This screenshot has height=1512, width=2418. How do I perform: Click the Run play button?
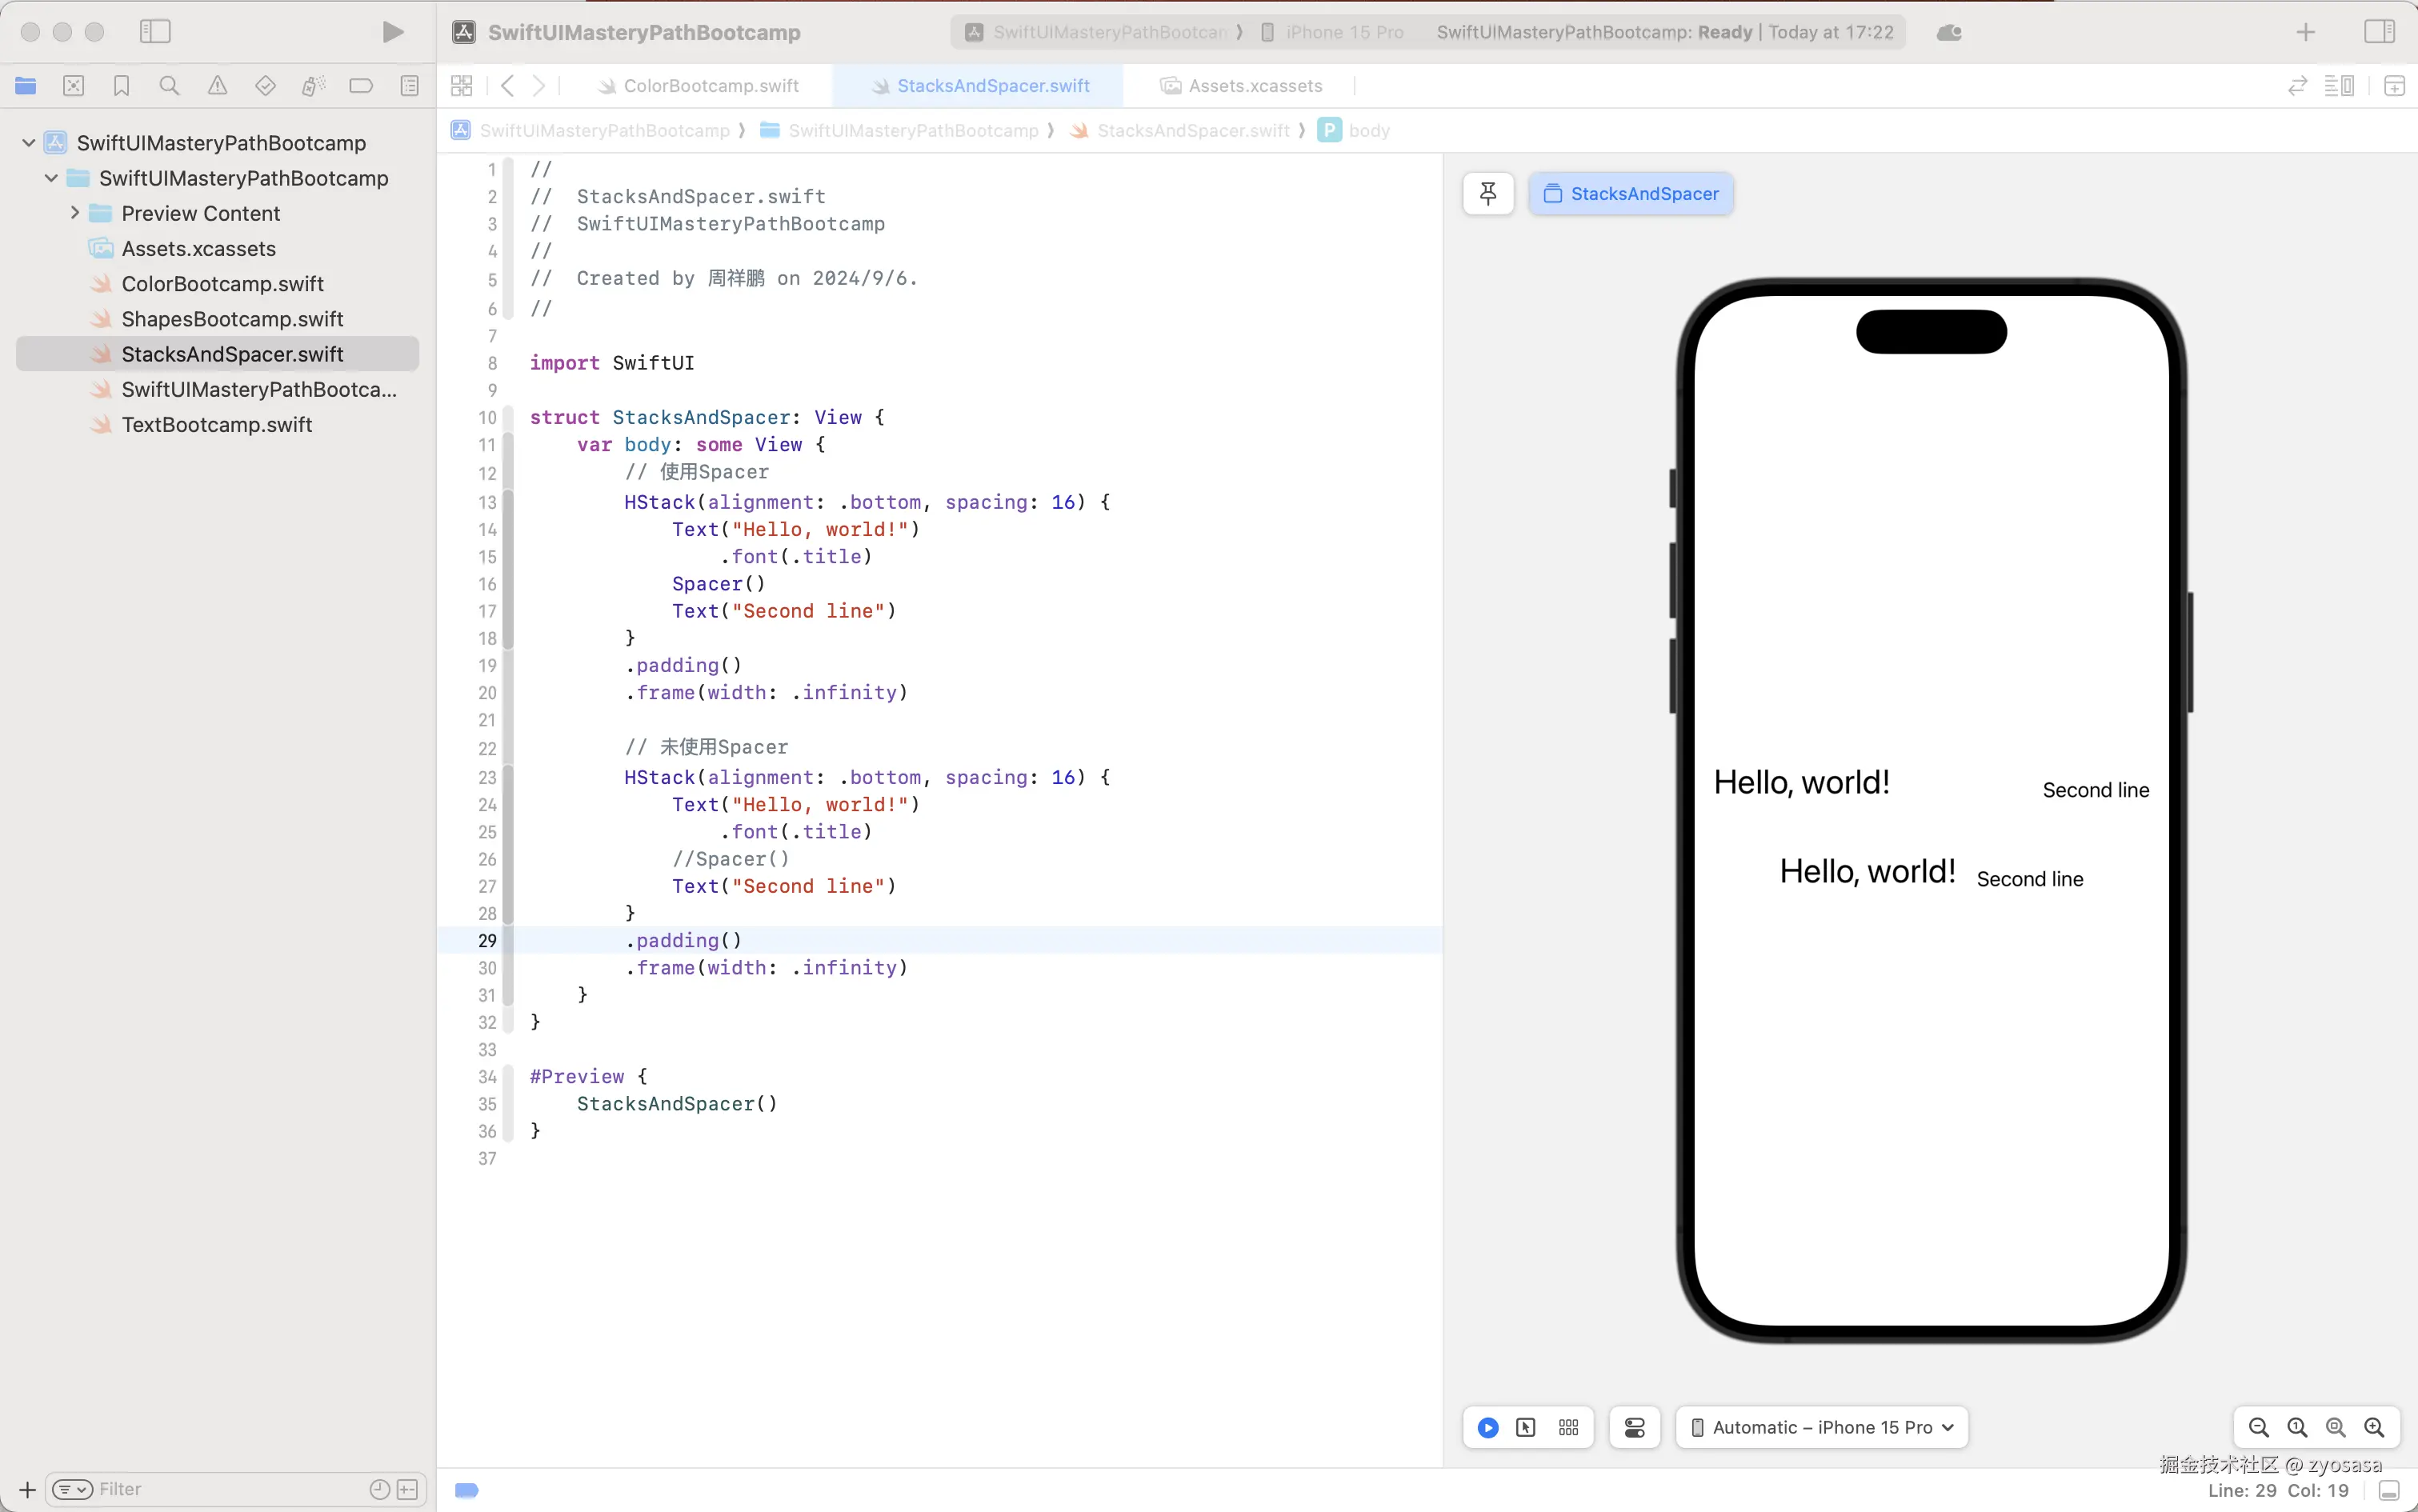[x=393, y=32]
